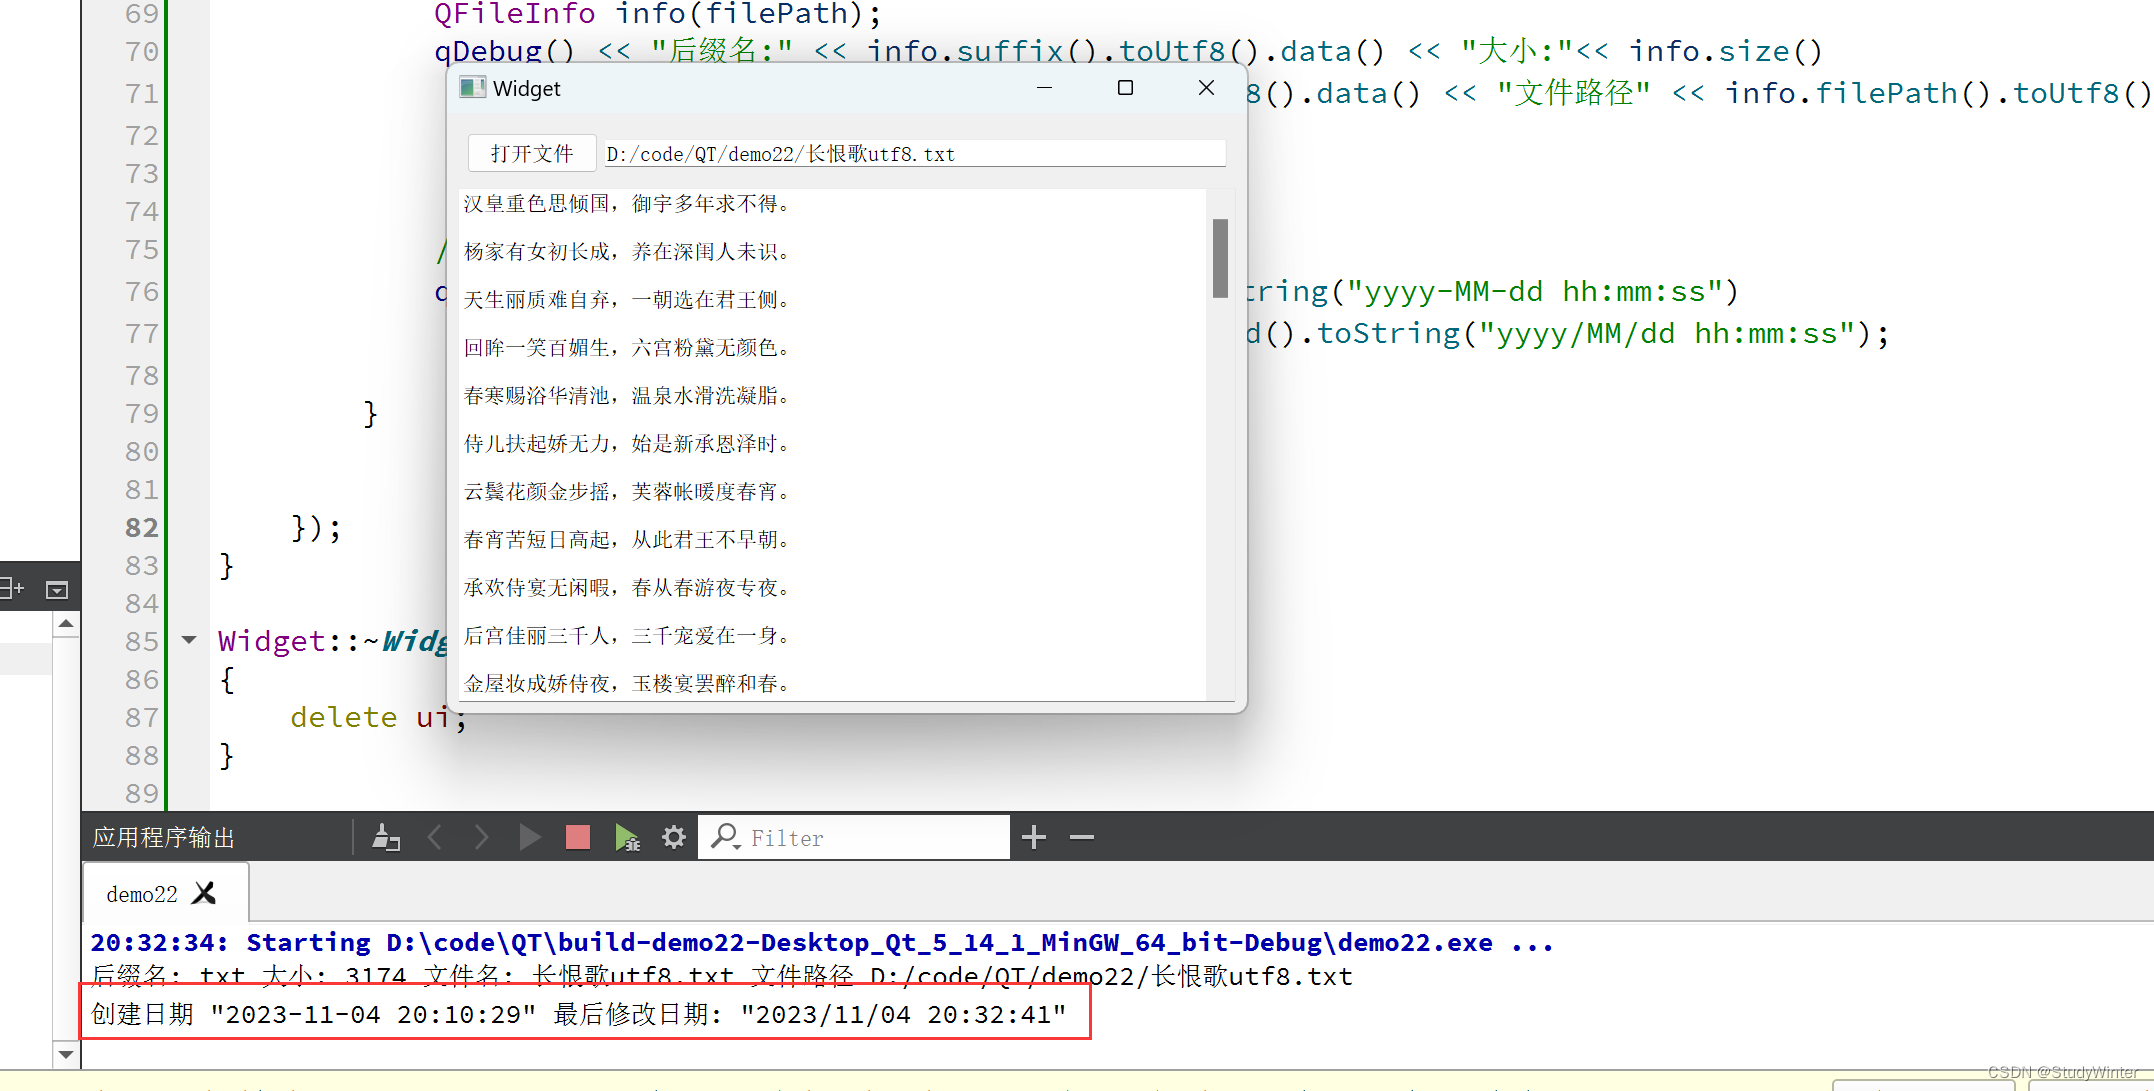Click line number 82 to set a breakpoint
Viewport: 2154px width, 1091px height.
(141, 527)
